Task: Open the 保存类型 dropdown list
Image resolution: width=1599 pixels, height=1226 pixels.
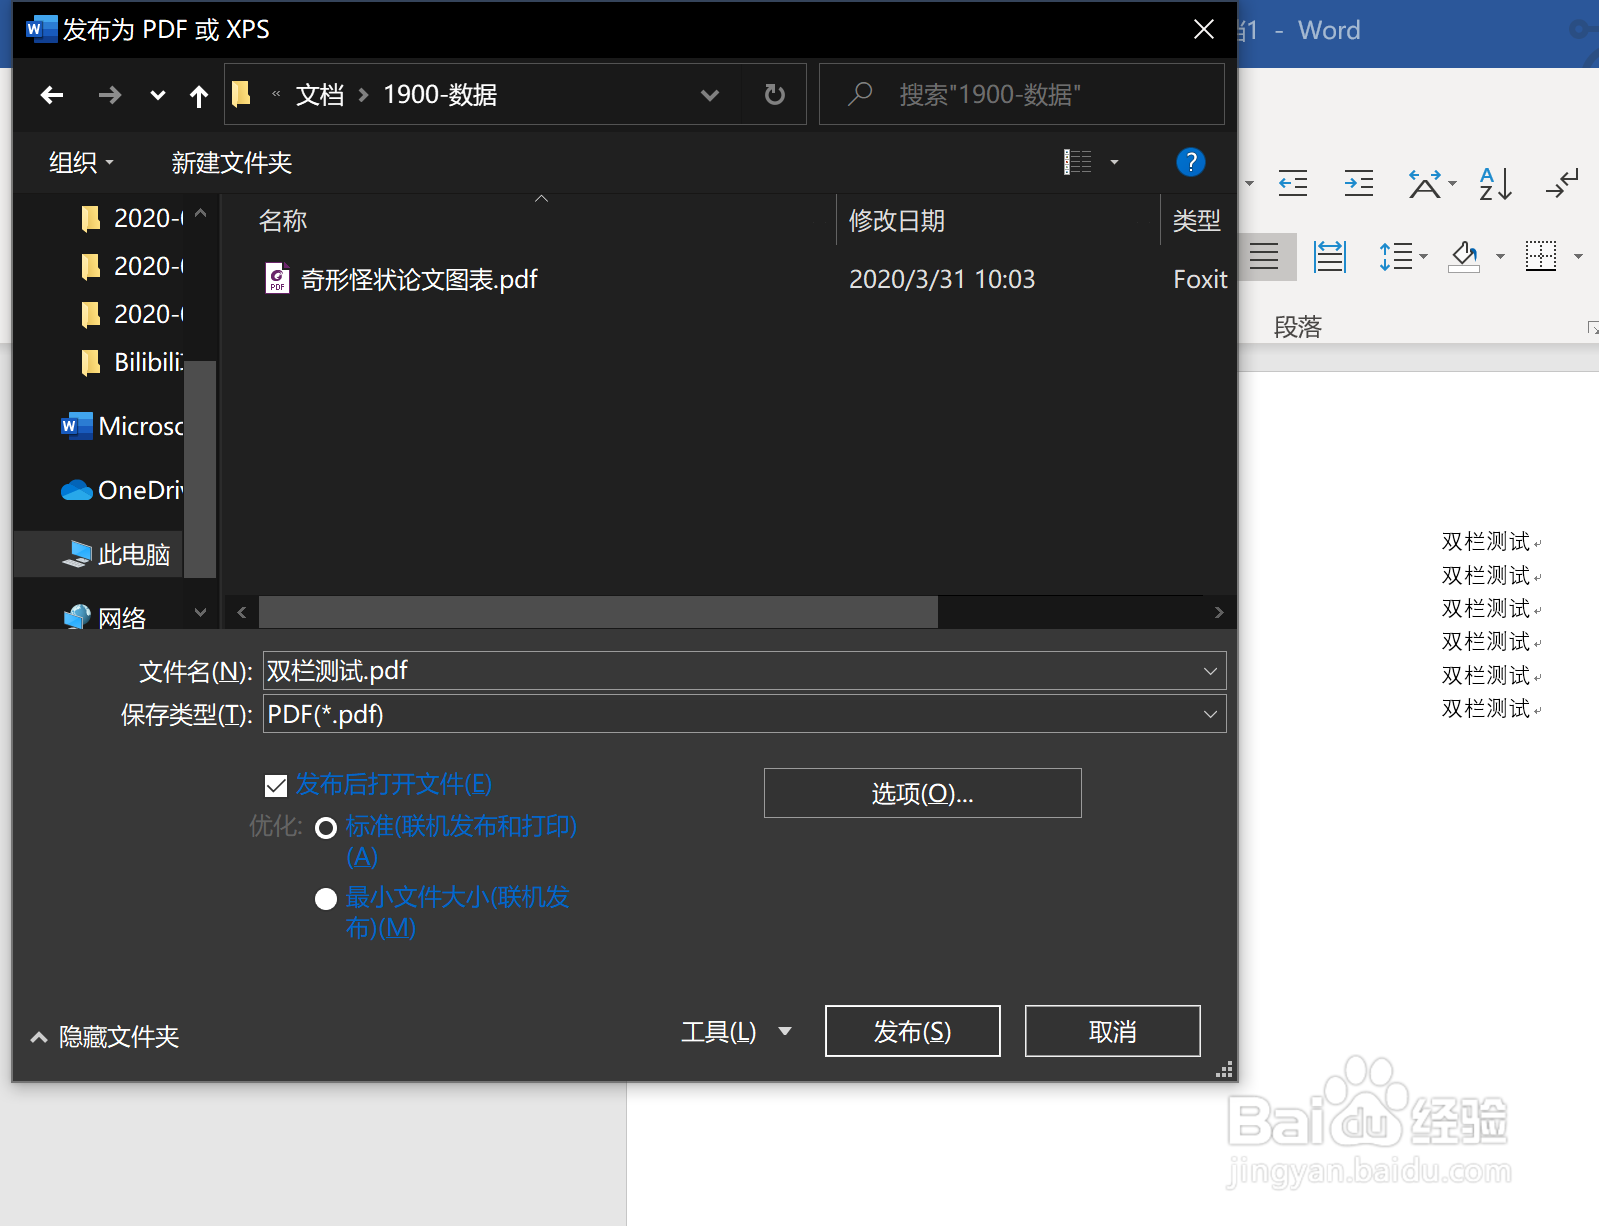Action: pyautogui.click(x=1210, y=714)
